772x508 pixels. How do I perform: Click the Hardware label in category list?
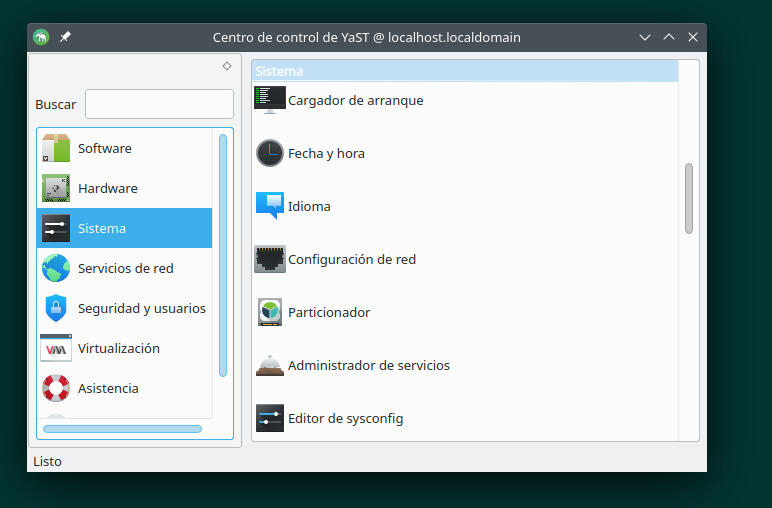click(108, 188)
